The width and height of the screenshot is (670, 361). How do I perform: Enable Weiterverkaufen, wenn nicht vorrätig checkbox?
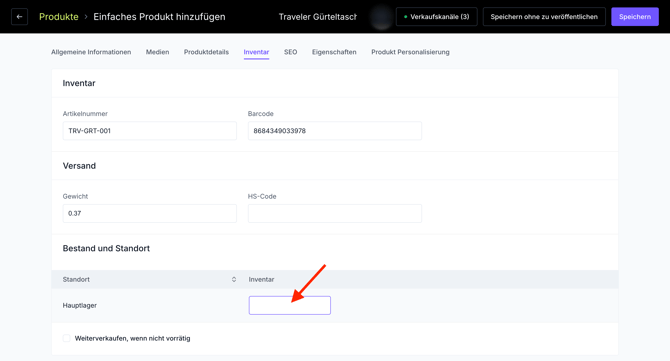pos(67,338)
